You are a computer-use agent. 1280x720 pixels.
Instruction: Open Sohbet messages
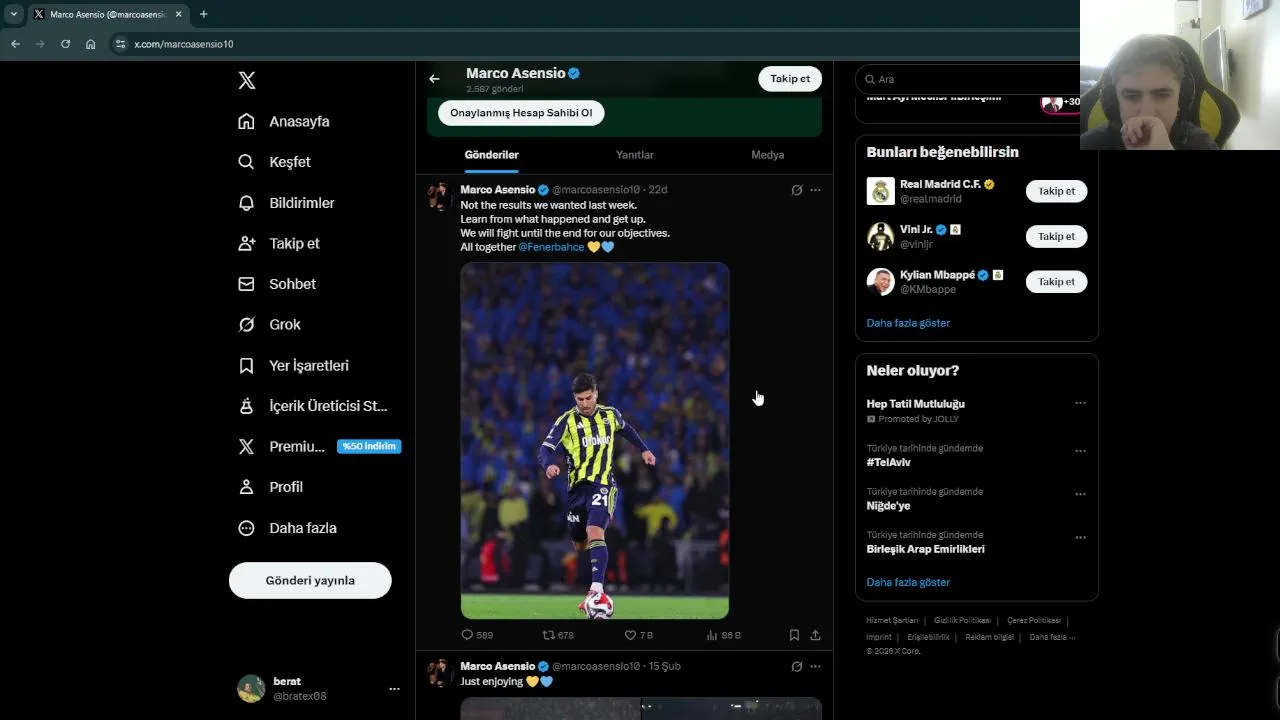[277, 284]
